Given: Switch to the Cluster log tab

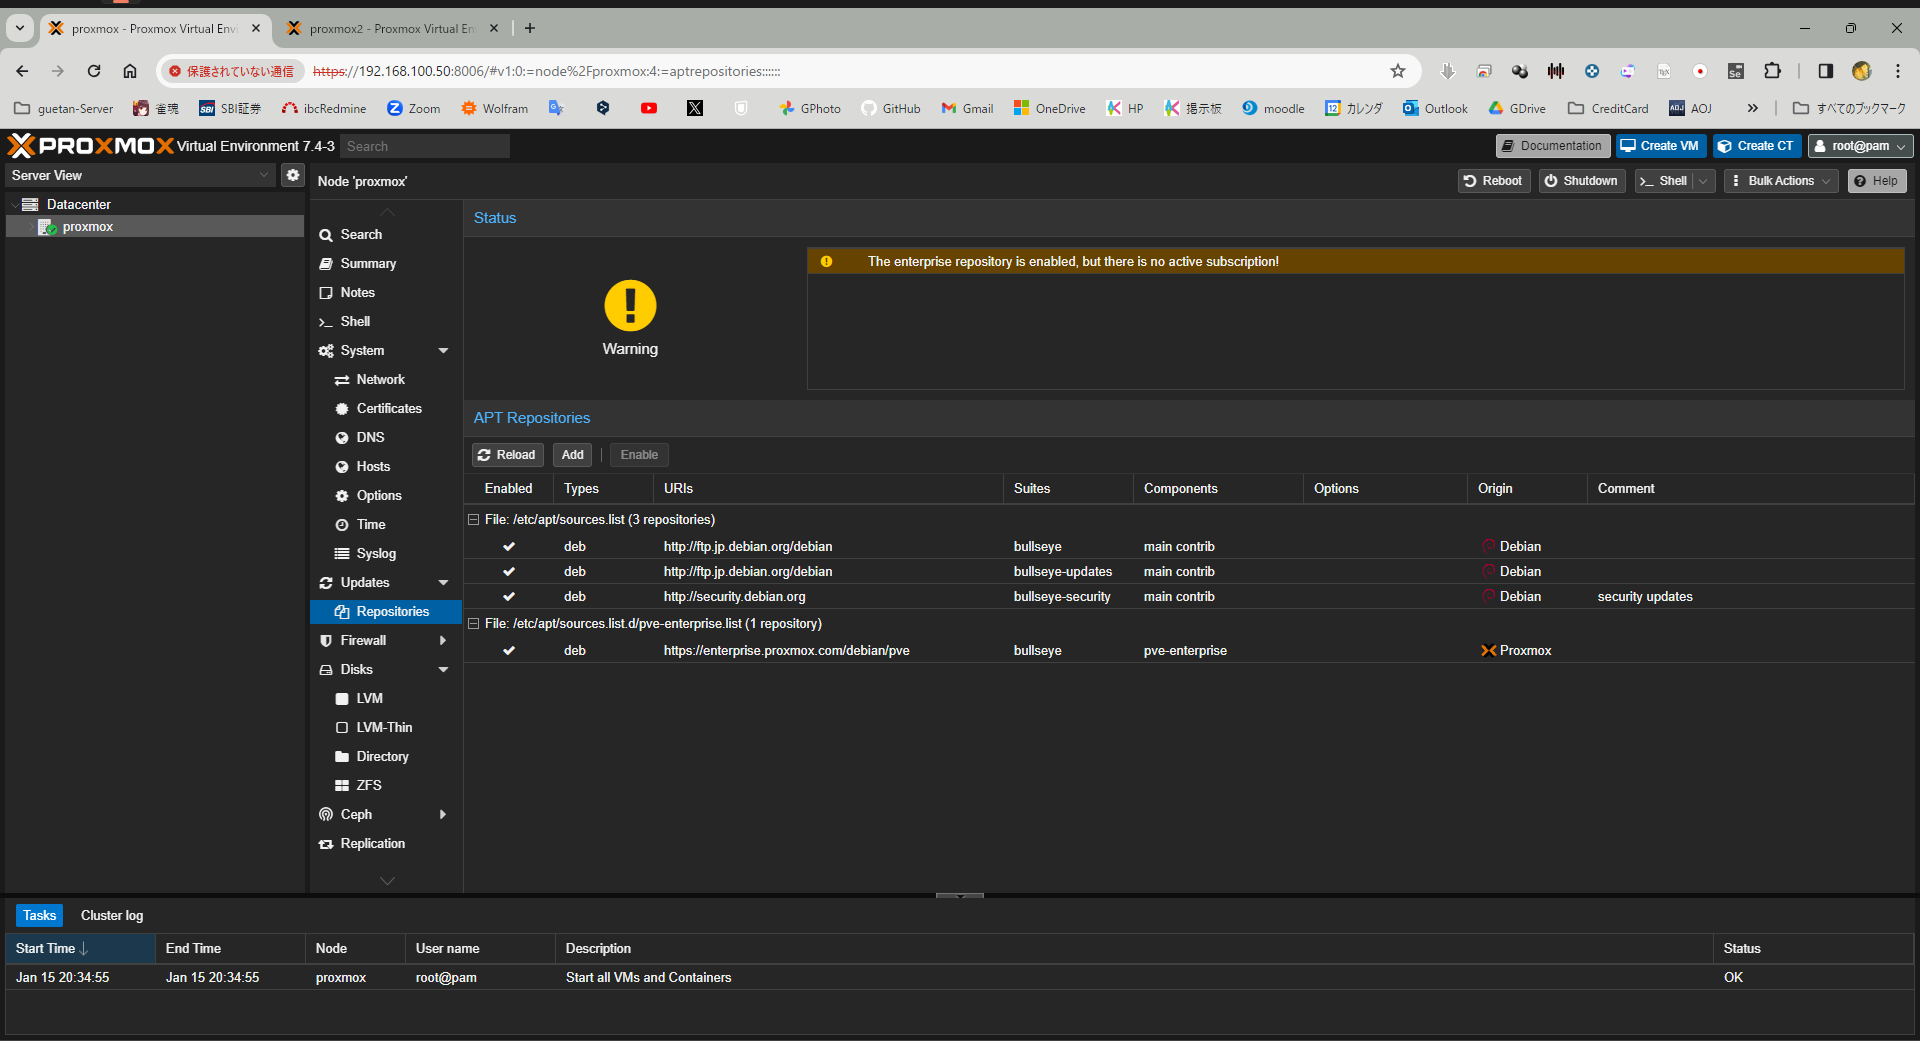Looking at the screenshot, I should click(x=112, y=915).
